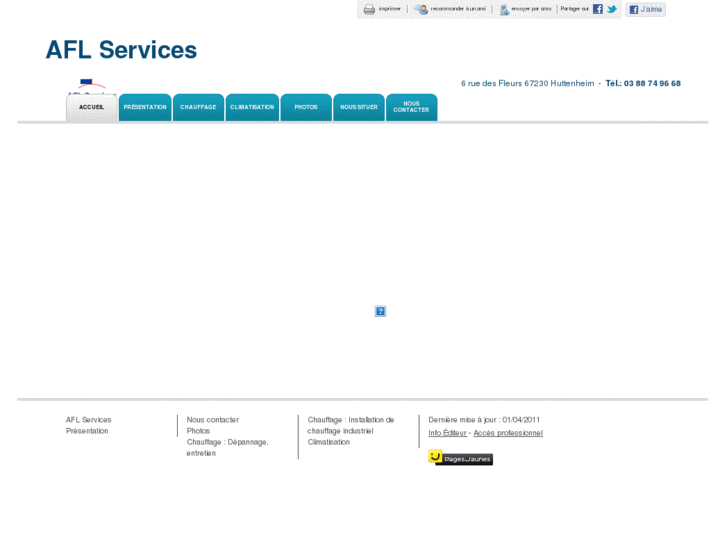Click the imprimer text link

coord(389,9)
